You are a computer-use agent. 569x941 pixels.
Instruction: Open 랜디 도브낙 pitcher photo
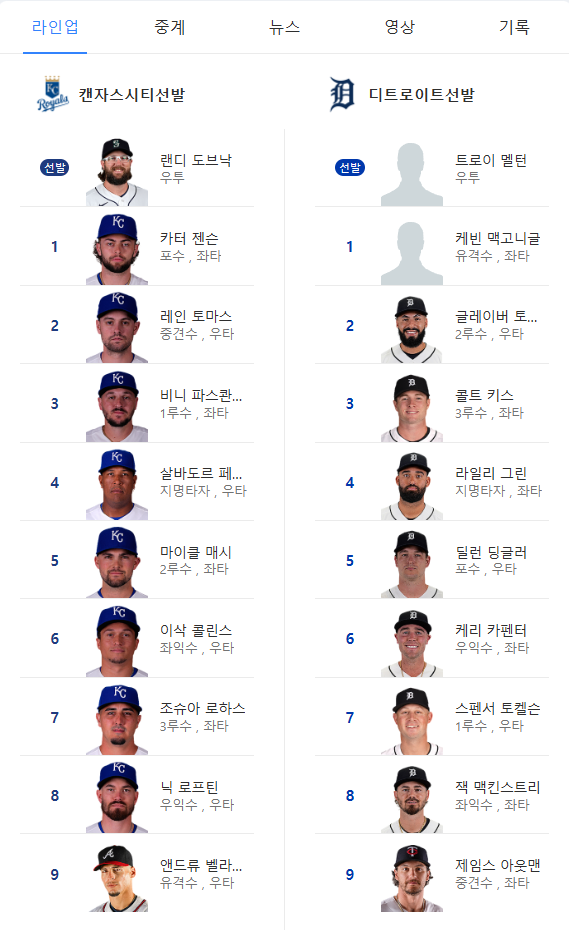117,171
